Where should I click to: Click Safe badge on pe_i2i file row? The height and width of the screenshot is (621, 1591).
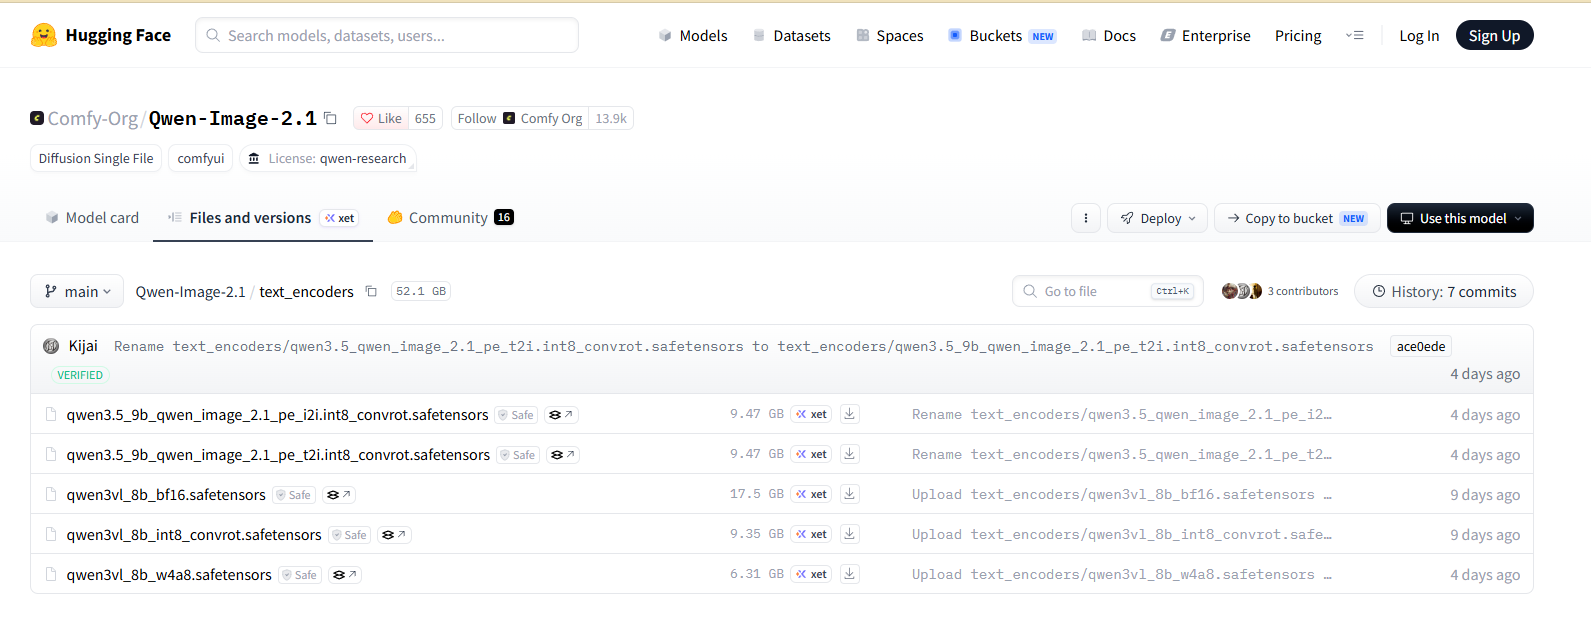click(x=517, y=415)
